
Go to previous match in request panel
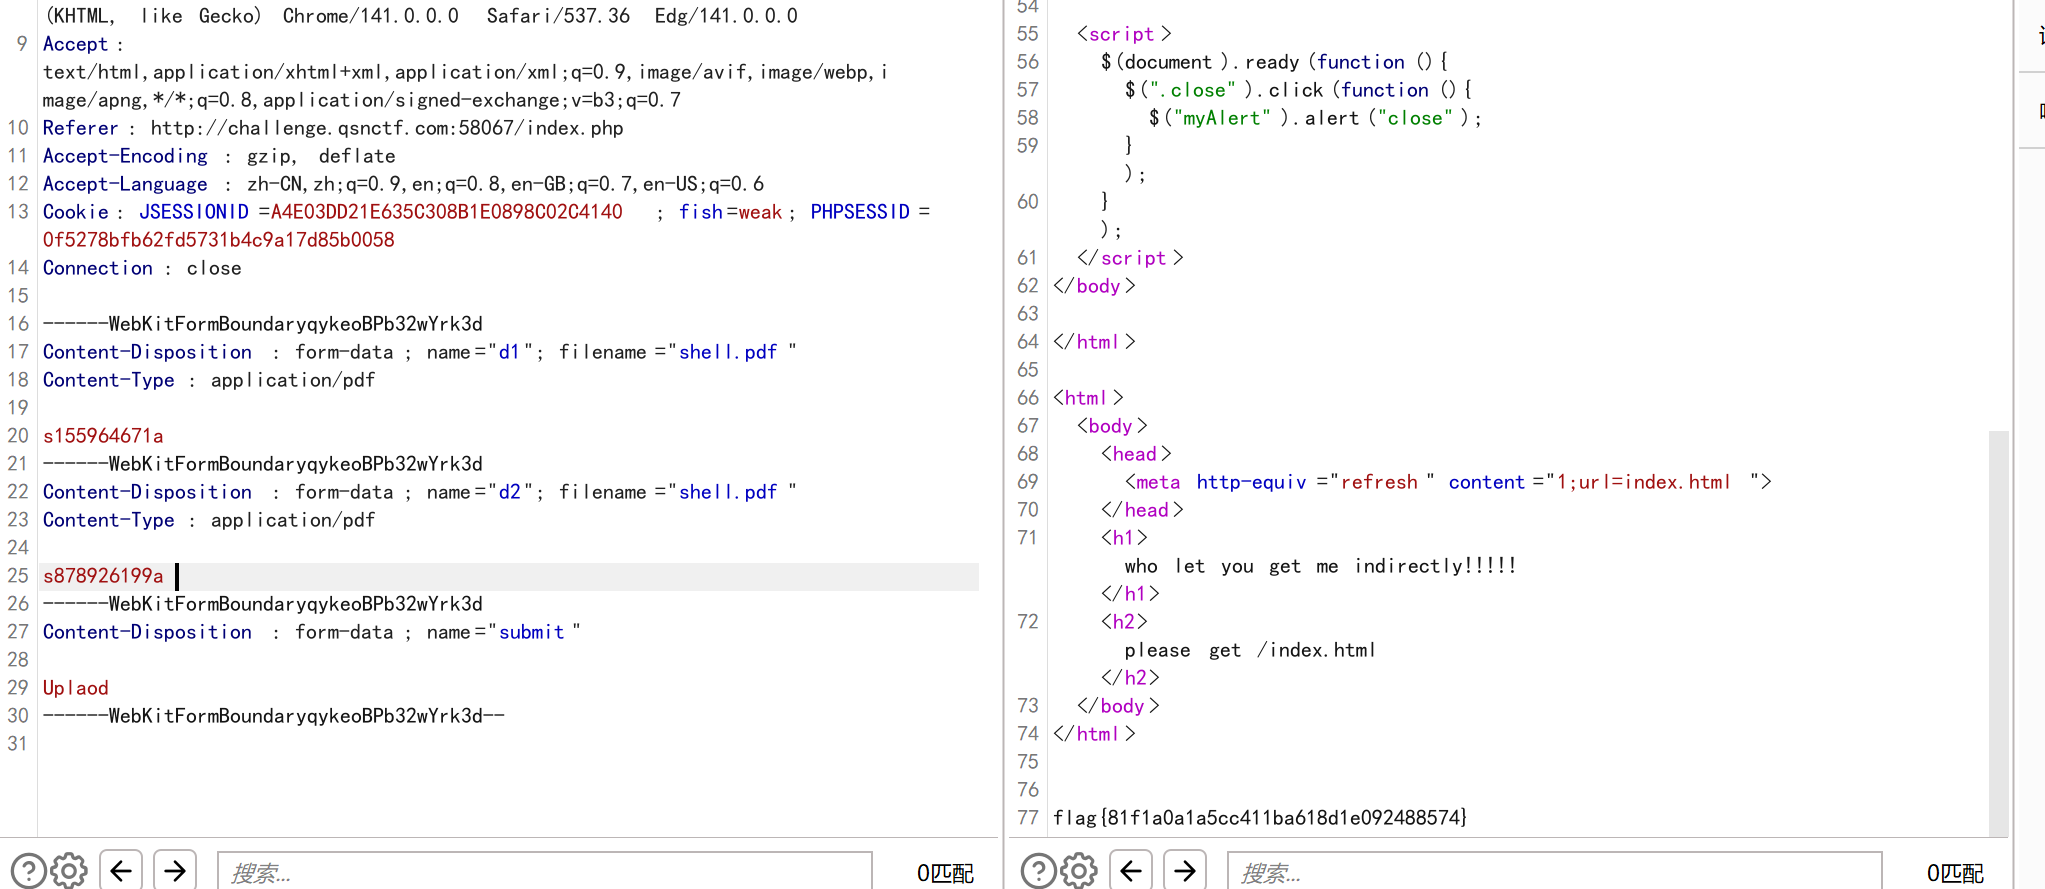(x=121, y=871)
